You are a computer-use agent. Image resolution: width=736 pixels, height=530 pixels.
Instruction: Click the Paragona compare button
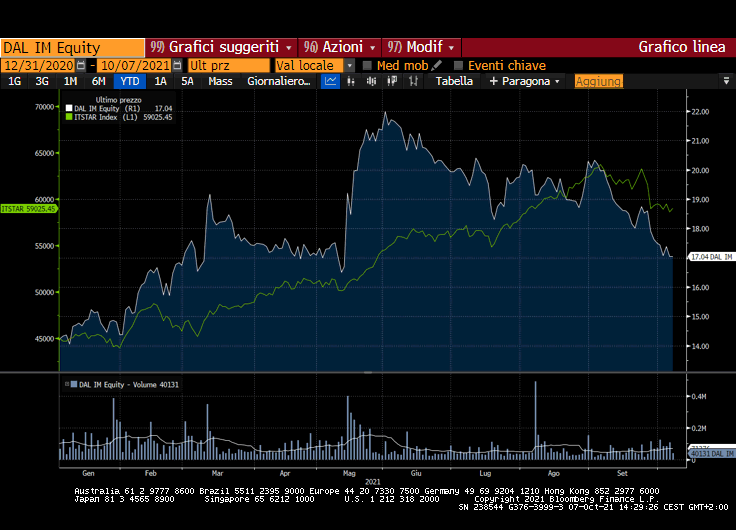click(x=525, y=82)
